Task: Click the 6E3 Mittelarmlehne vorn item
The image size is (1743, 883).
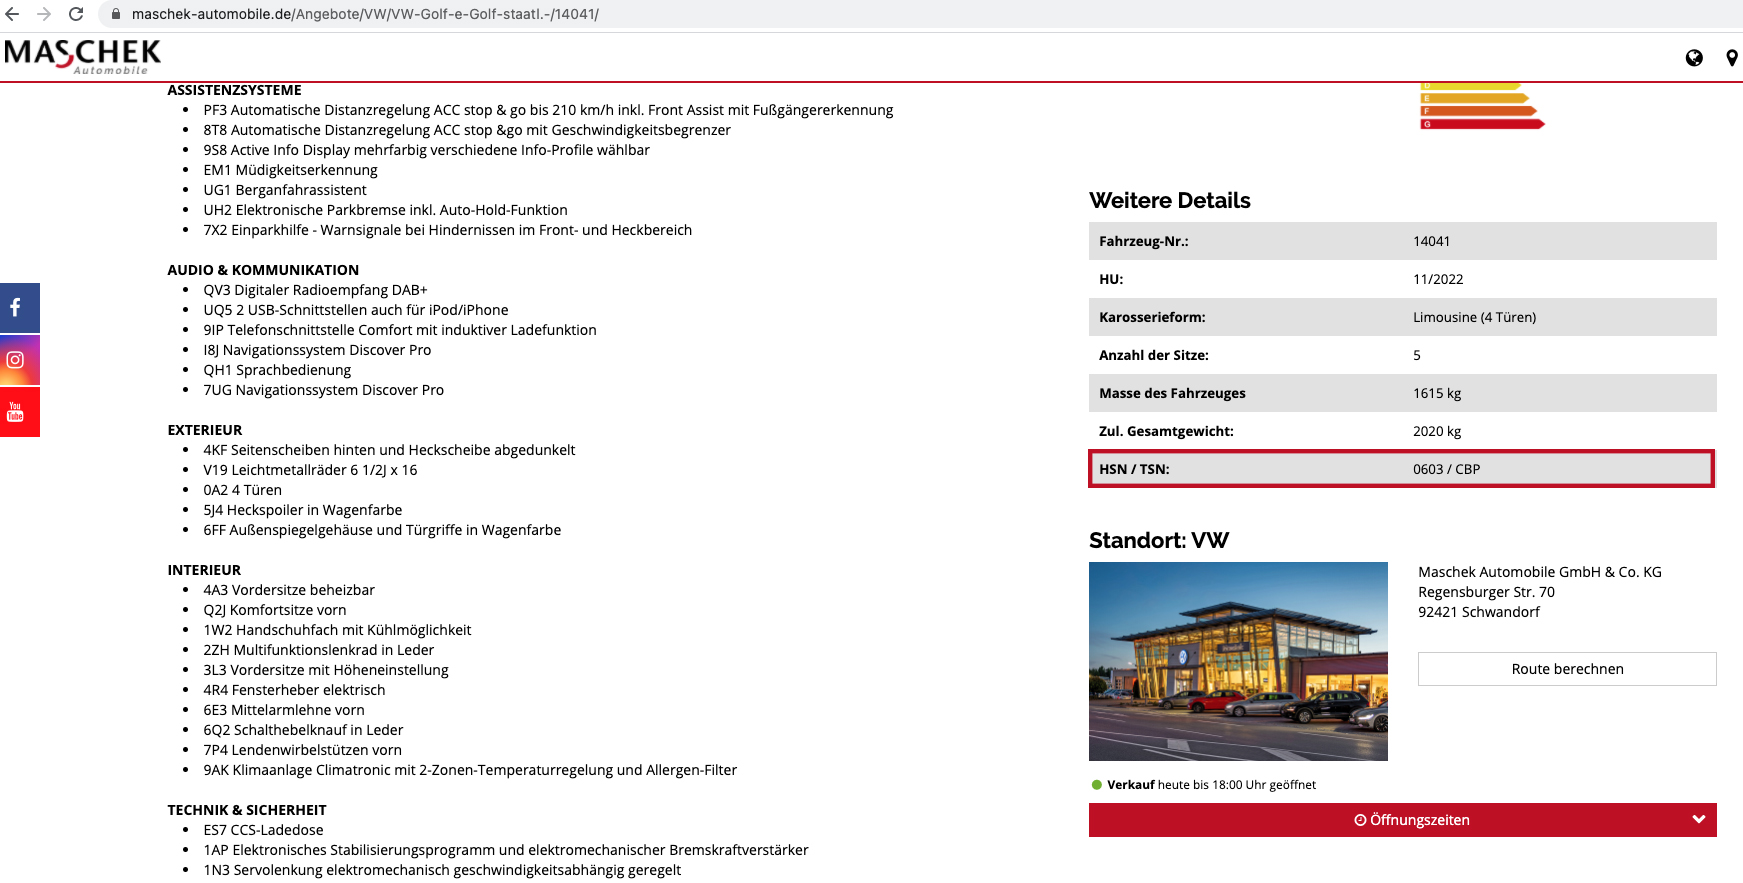Action: (x=284, y=710)
